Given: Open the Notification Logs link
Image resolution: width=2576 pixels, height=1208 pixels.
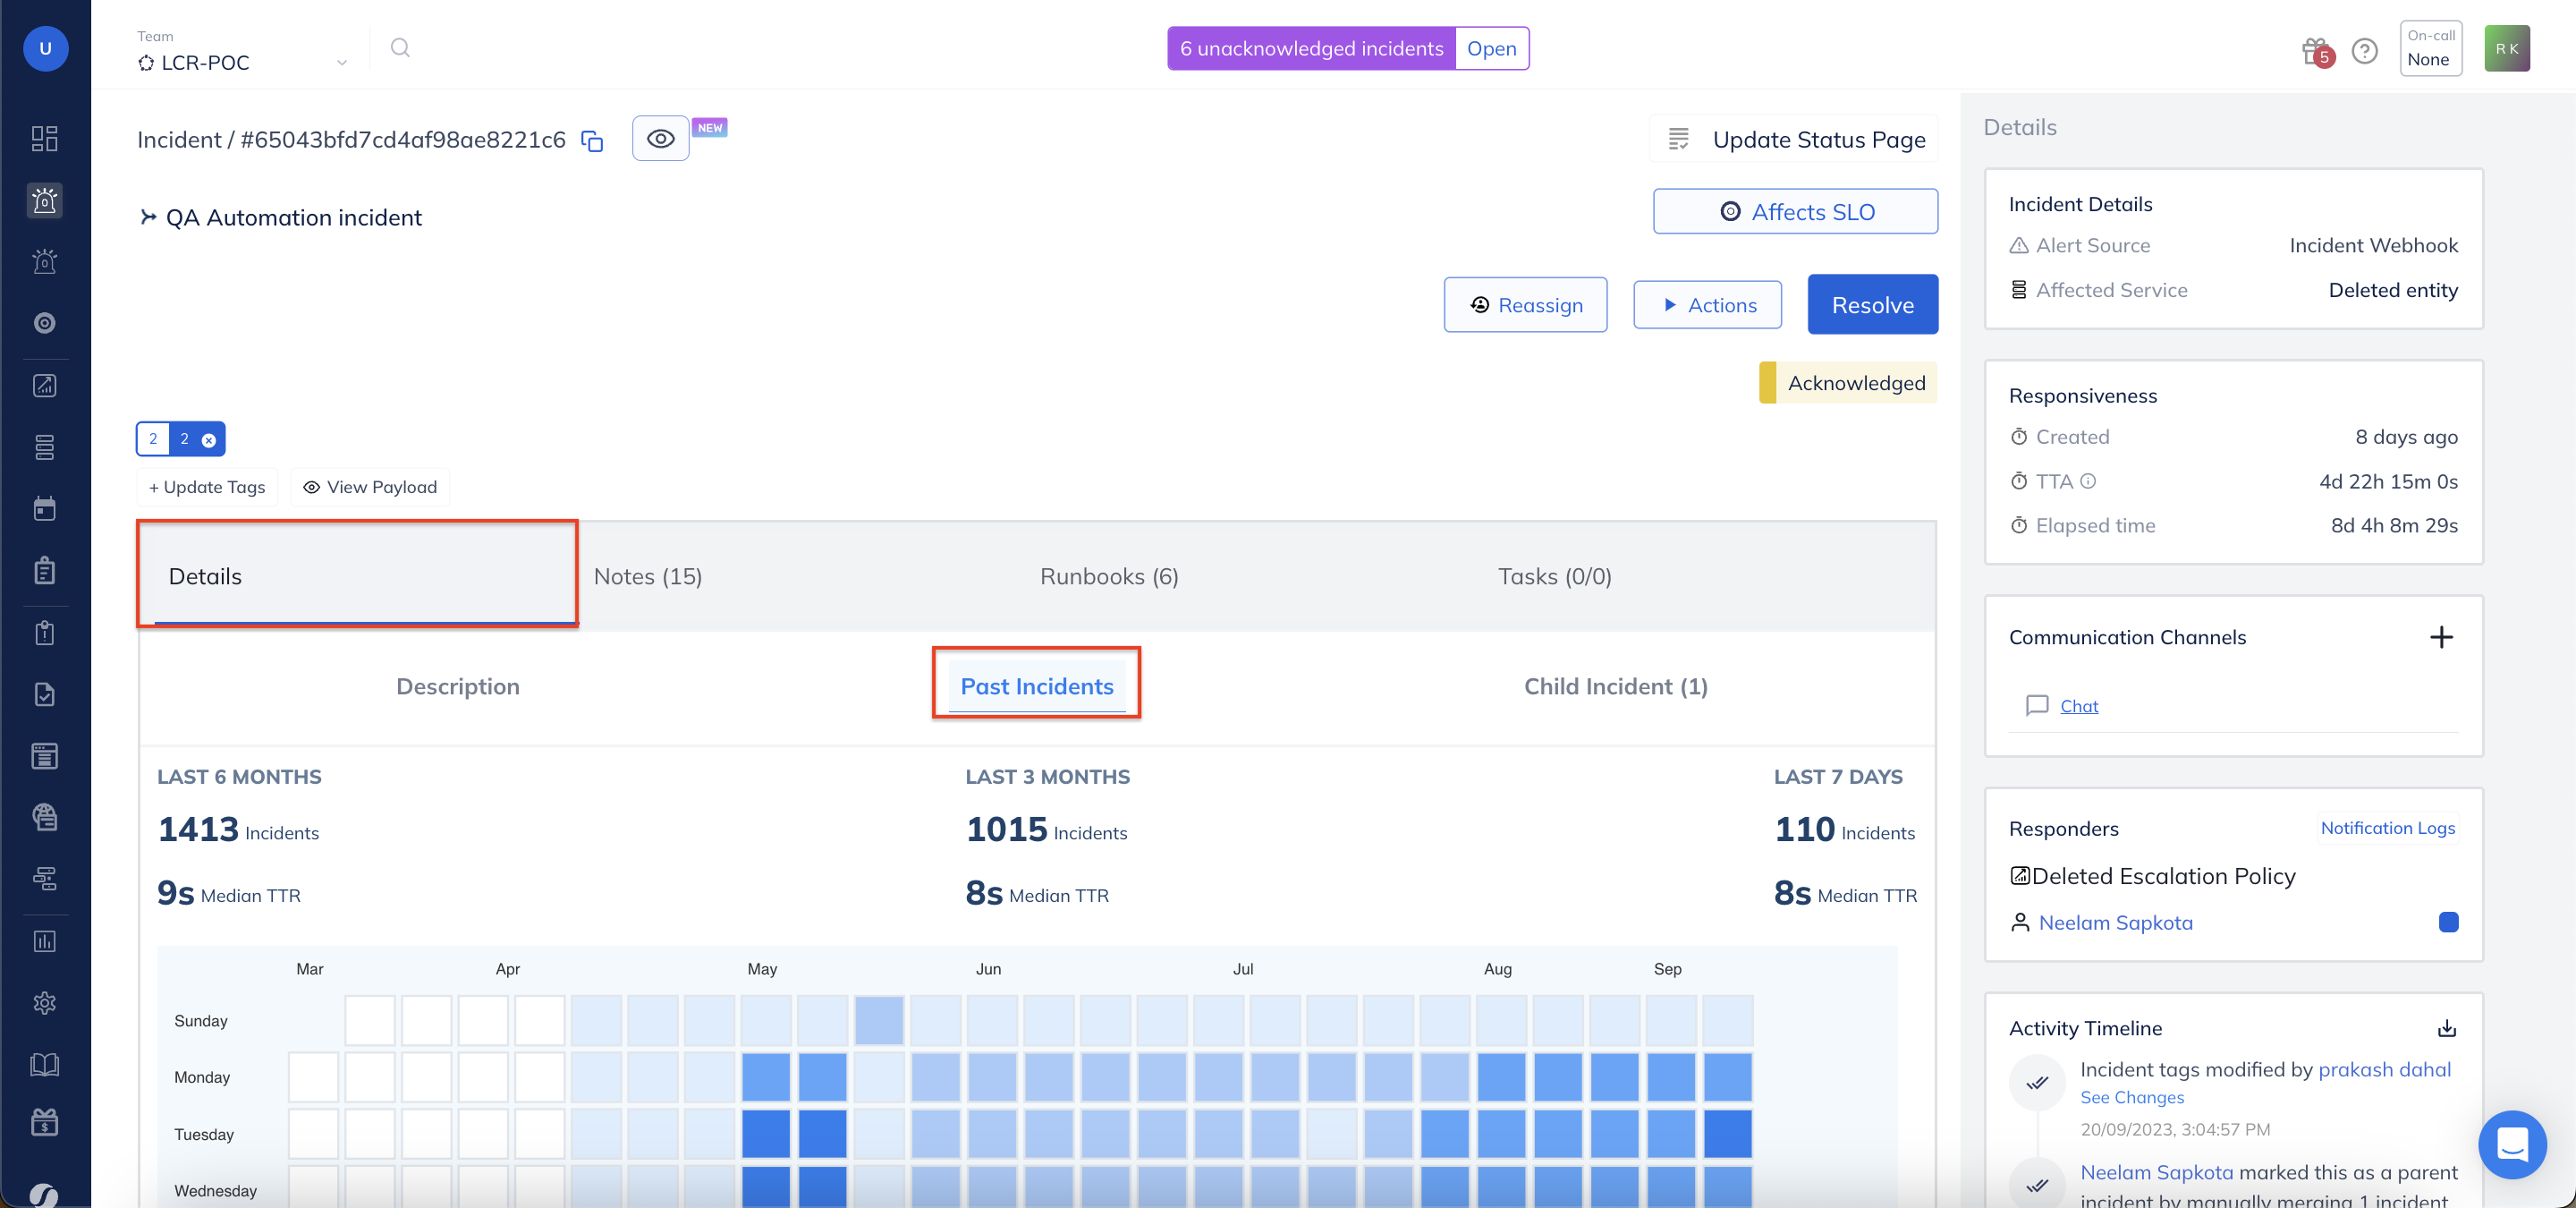Looking at the screenshot, I should 2387,827.
